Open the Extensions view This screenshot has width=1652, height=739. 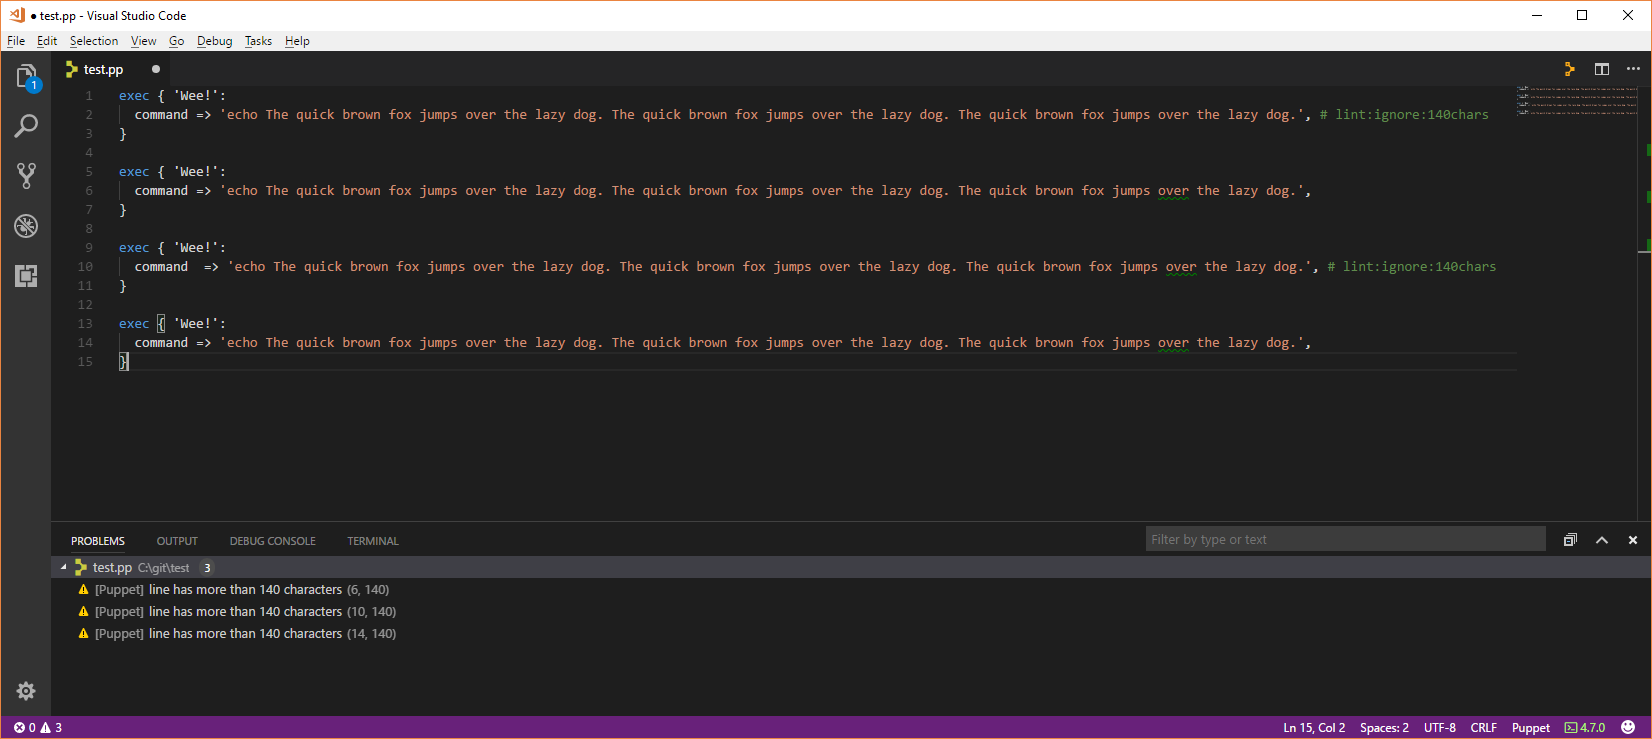coord(26,276)
